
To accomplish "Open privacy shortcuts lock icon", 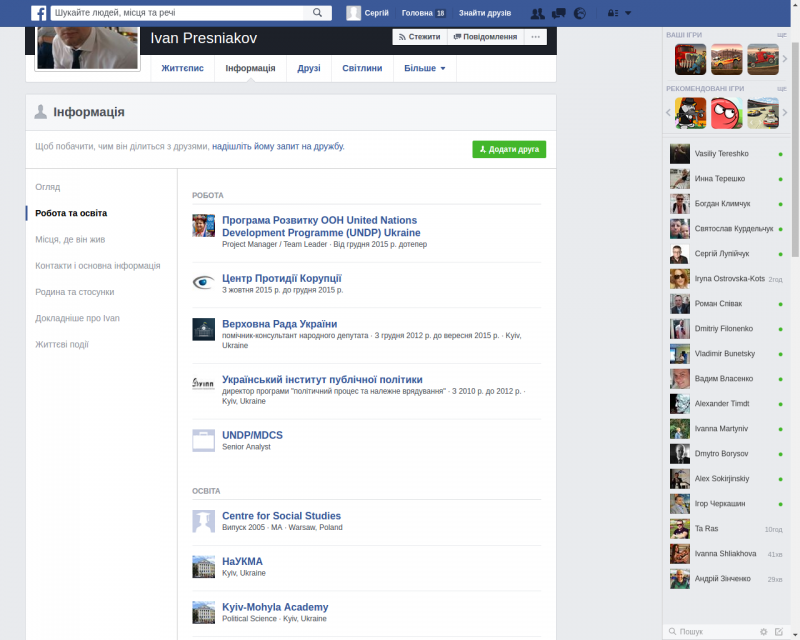I will (613, 13).
